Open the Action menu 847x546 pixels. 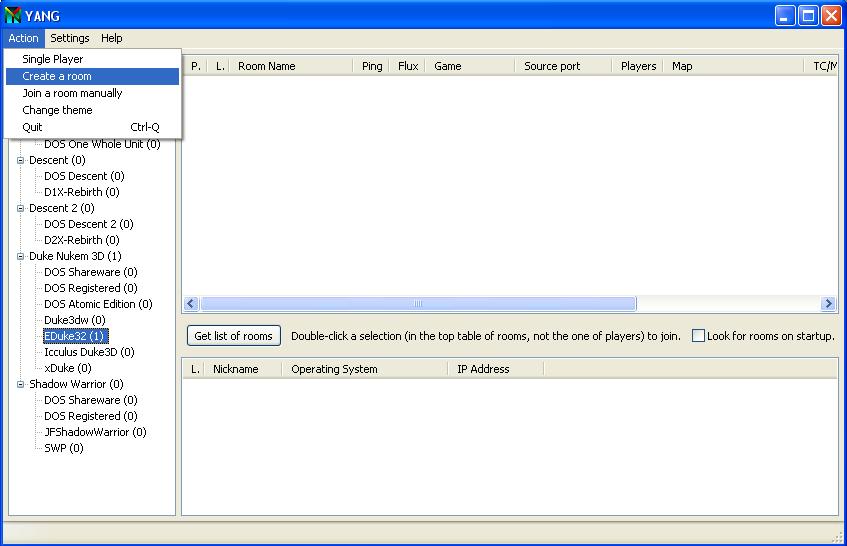pyautogui.click(x=23, y=38)
